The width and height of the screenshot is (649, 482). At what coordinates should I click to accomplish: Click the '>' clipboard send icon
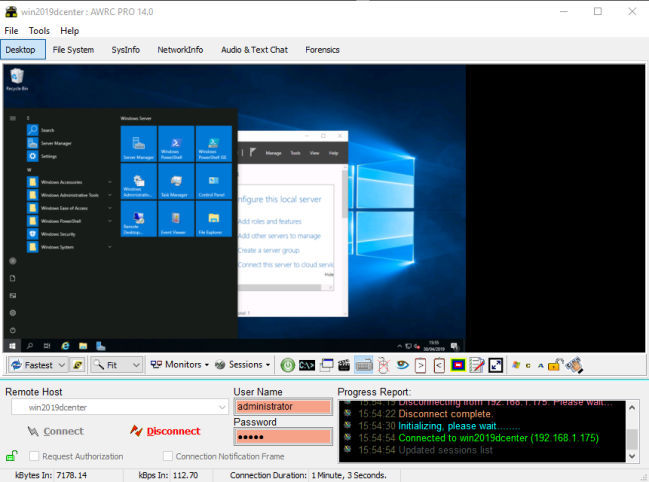(420, 365)
